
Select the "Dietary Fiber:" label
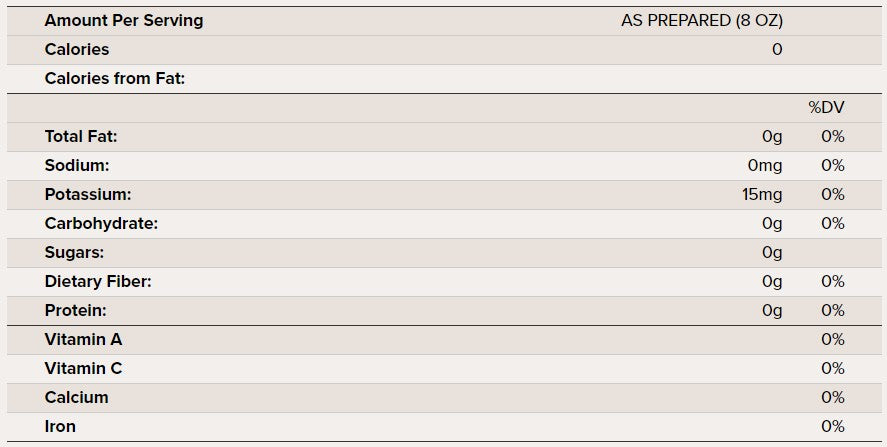(98, 282)
